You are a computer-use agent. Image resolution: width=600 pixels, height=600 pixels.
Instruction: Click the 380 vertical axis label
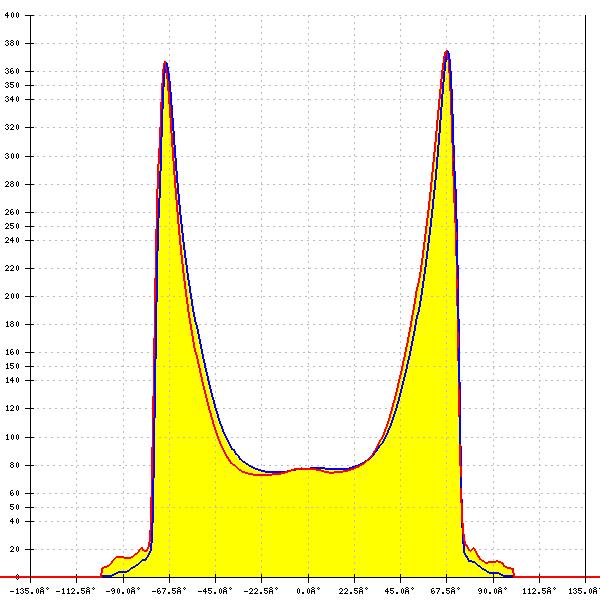12,43
